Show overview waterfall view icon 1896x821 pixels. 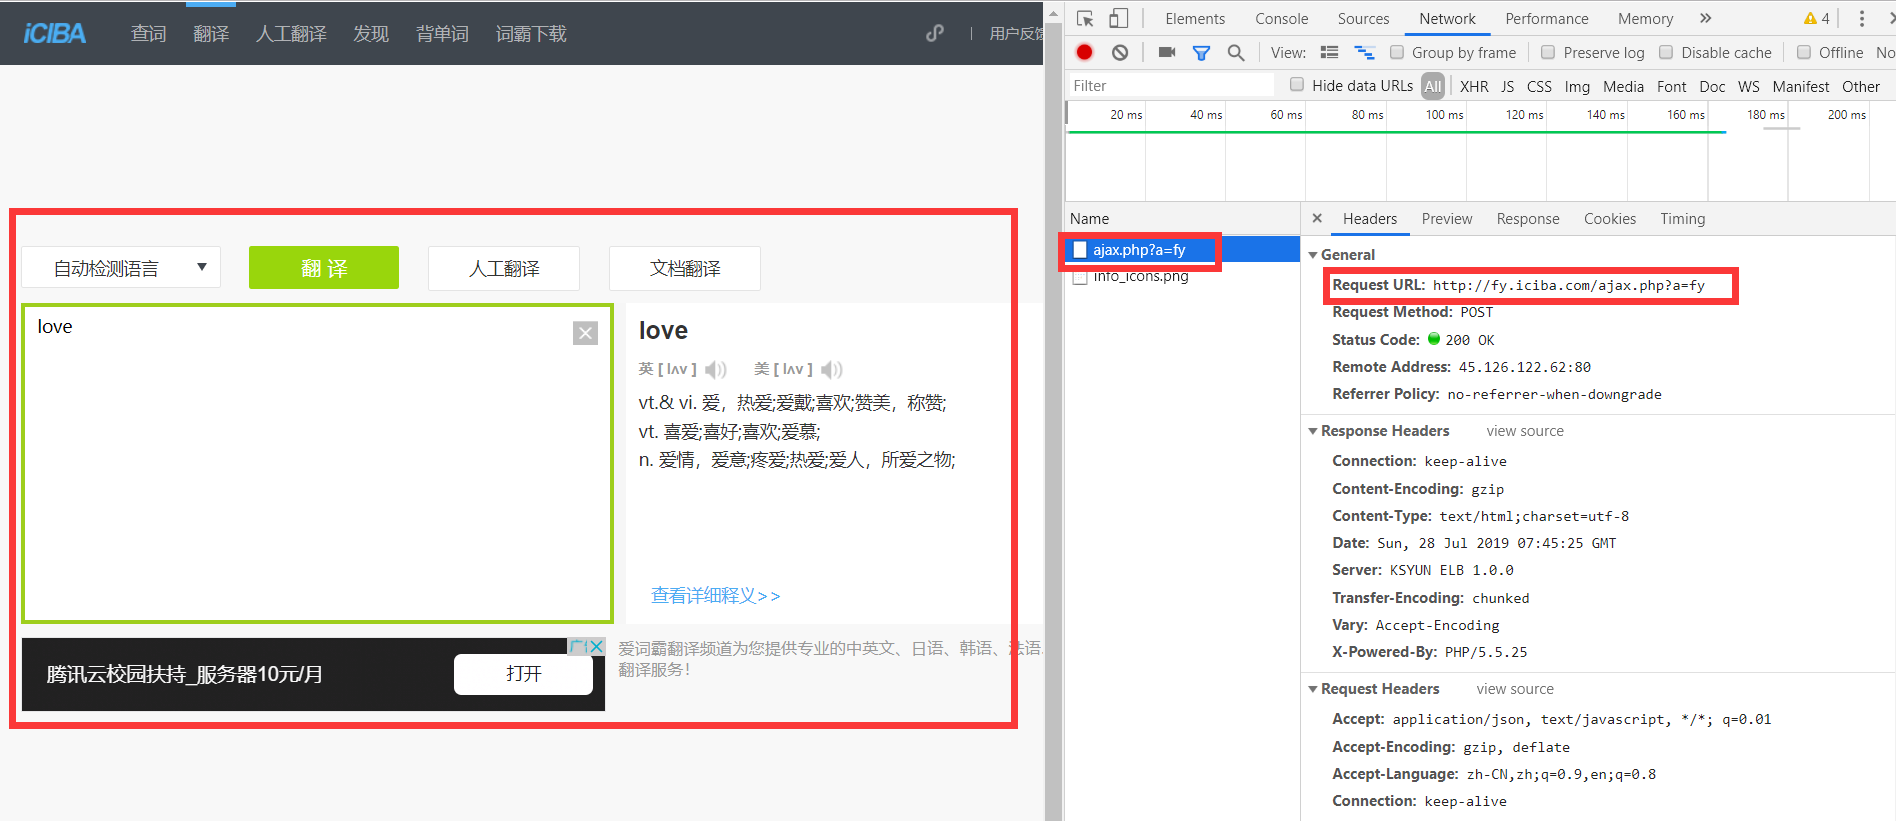point(1364,52)
